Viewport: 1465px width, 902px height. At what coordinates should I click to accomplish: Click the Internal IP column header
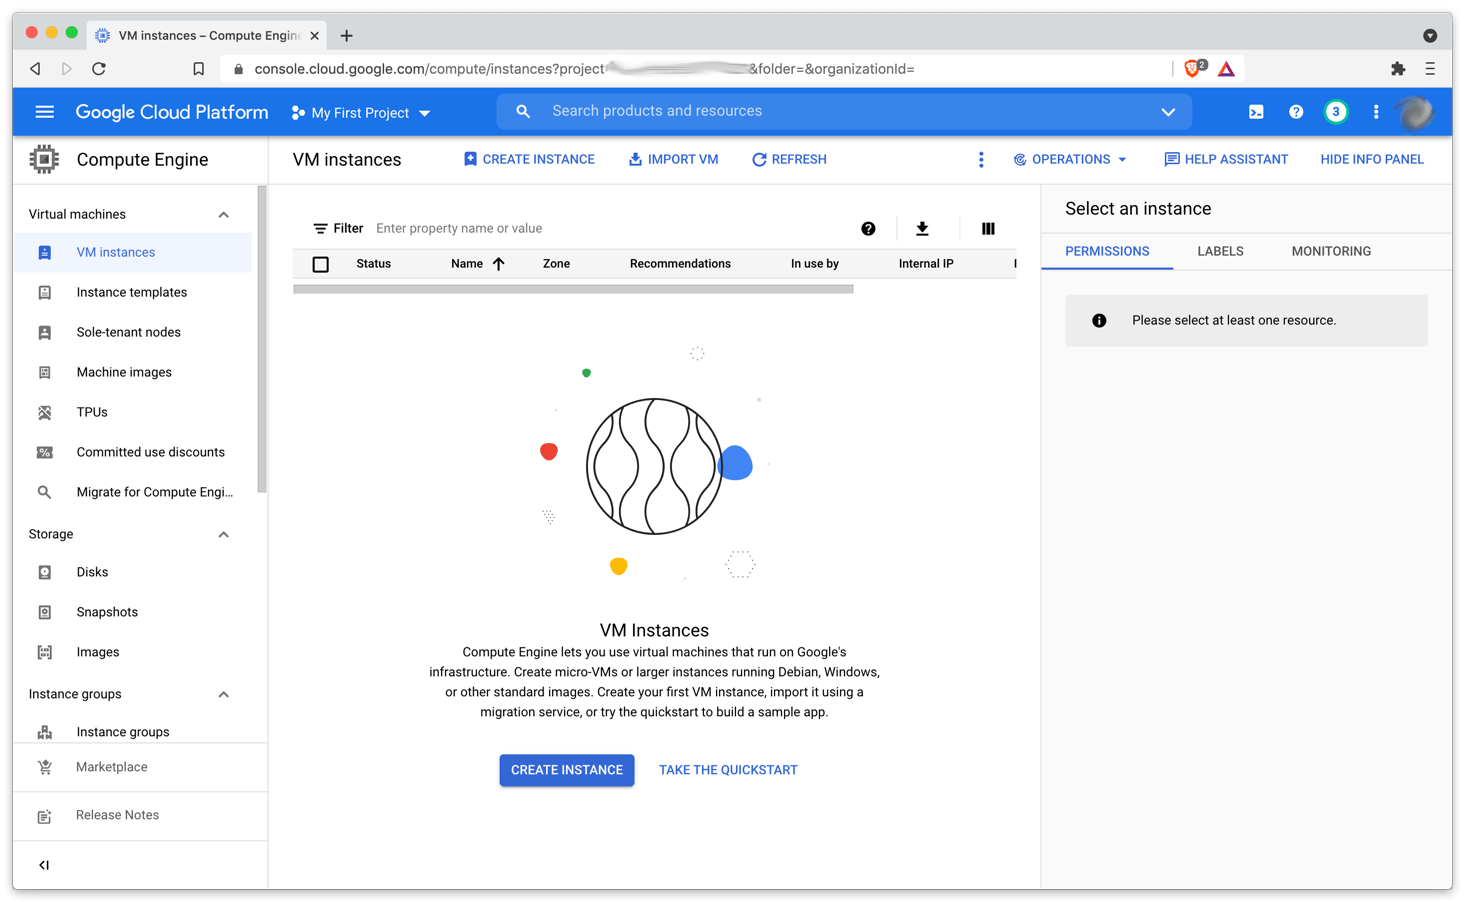(x=926, y=264)
